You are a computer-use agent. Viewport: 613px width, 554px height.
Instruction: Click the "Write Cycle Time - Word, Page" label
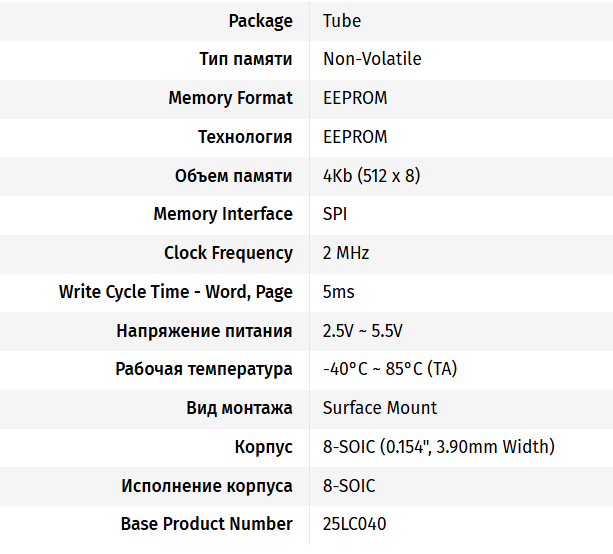(x=176, y=292)
